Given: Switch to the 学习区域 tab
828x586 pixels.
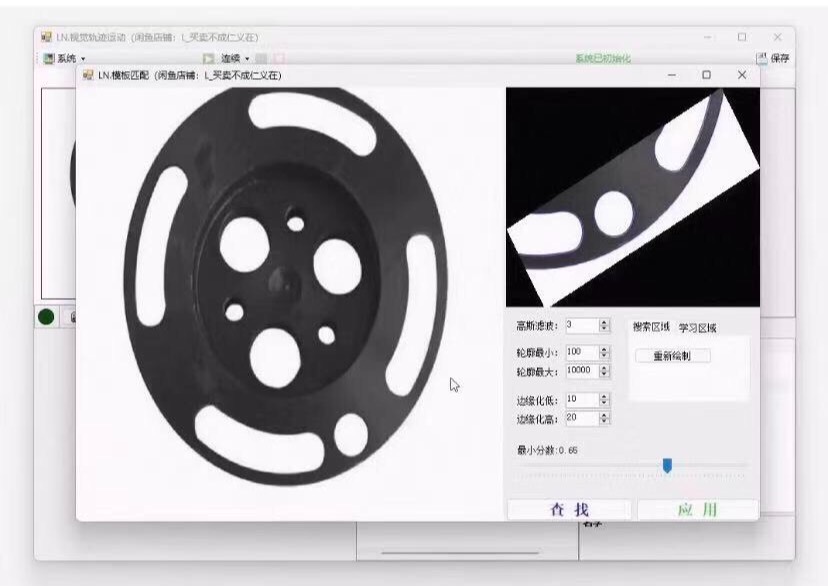Looking at the screenshot, I should pyautogui.click(x=698, y=327).
